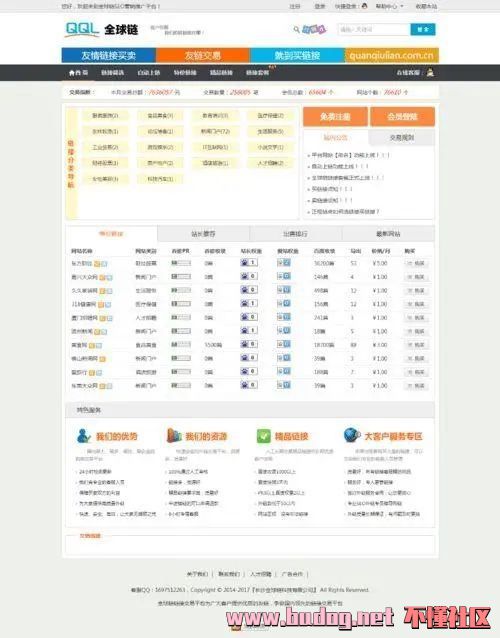
Task: Click the magnifier icon beside the search box
Action: (297, 29)
